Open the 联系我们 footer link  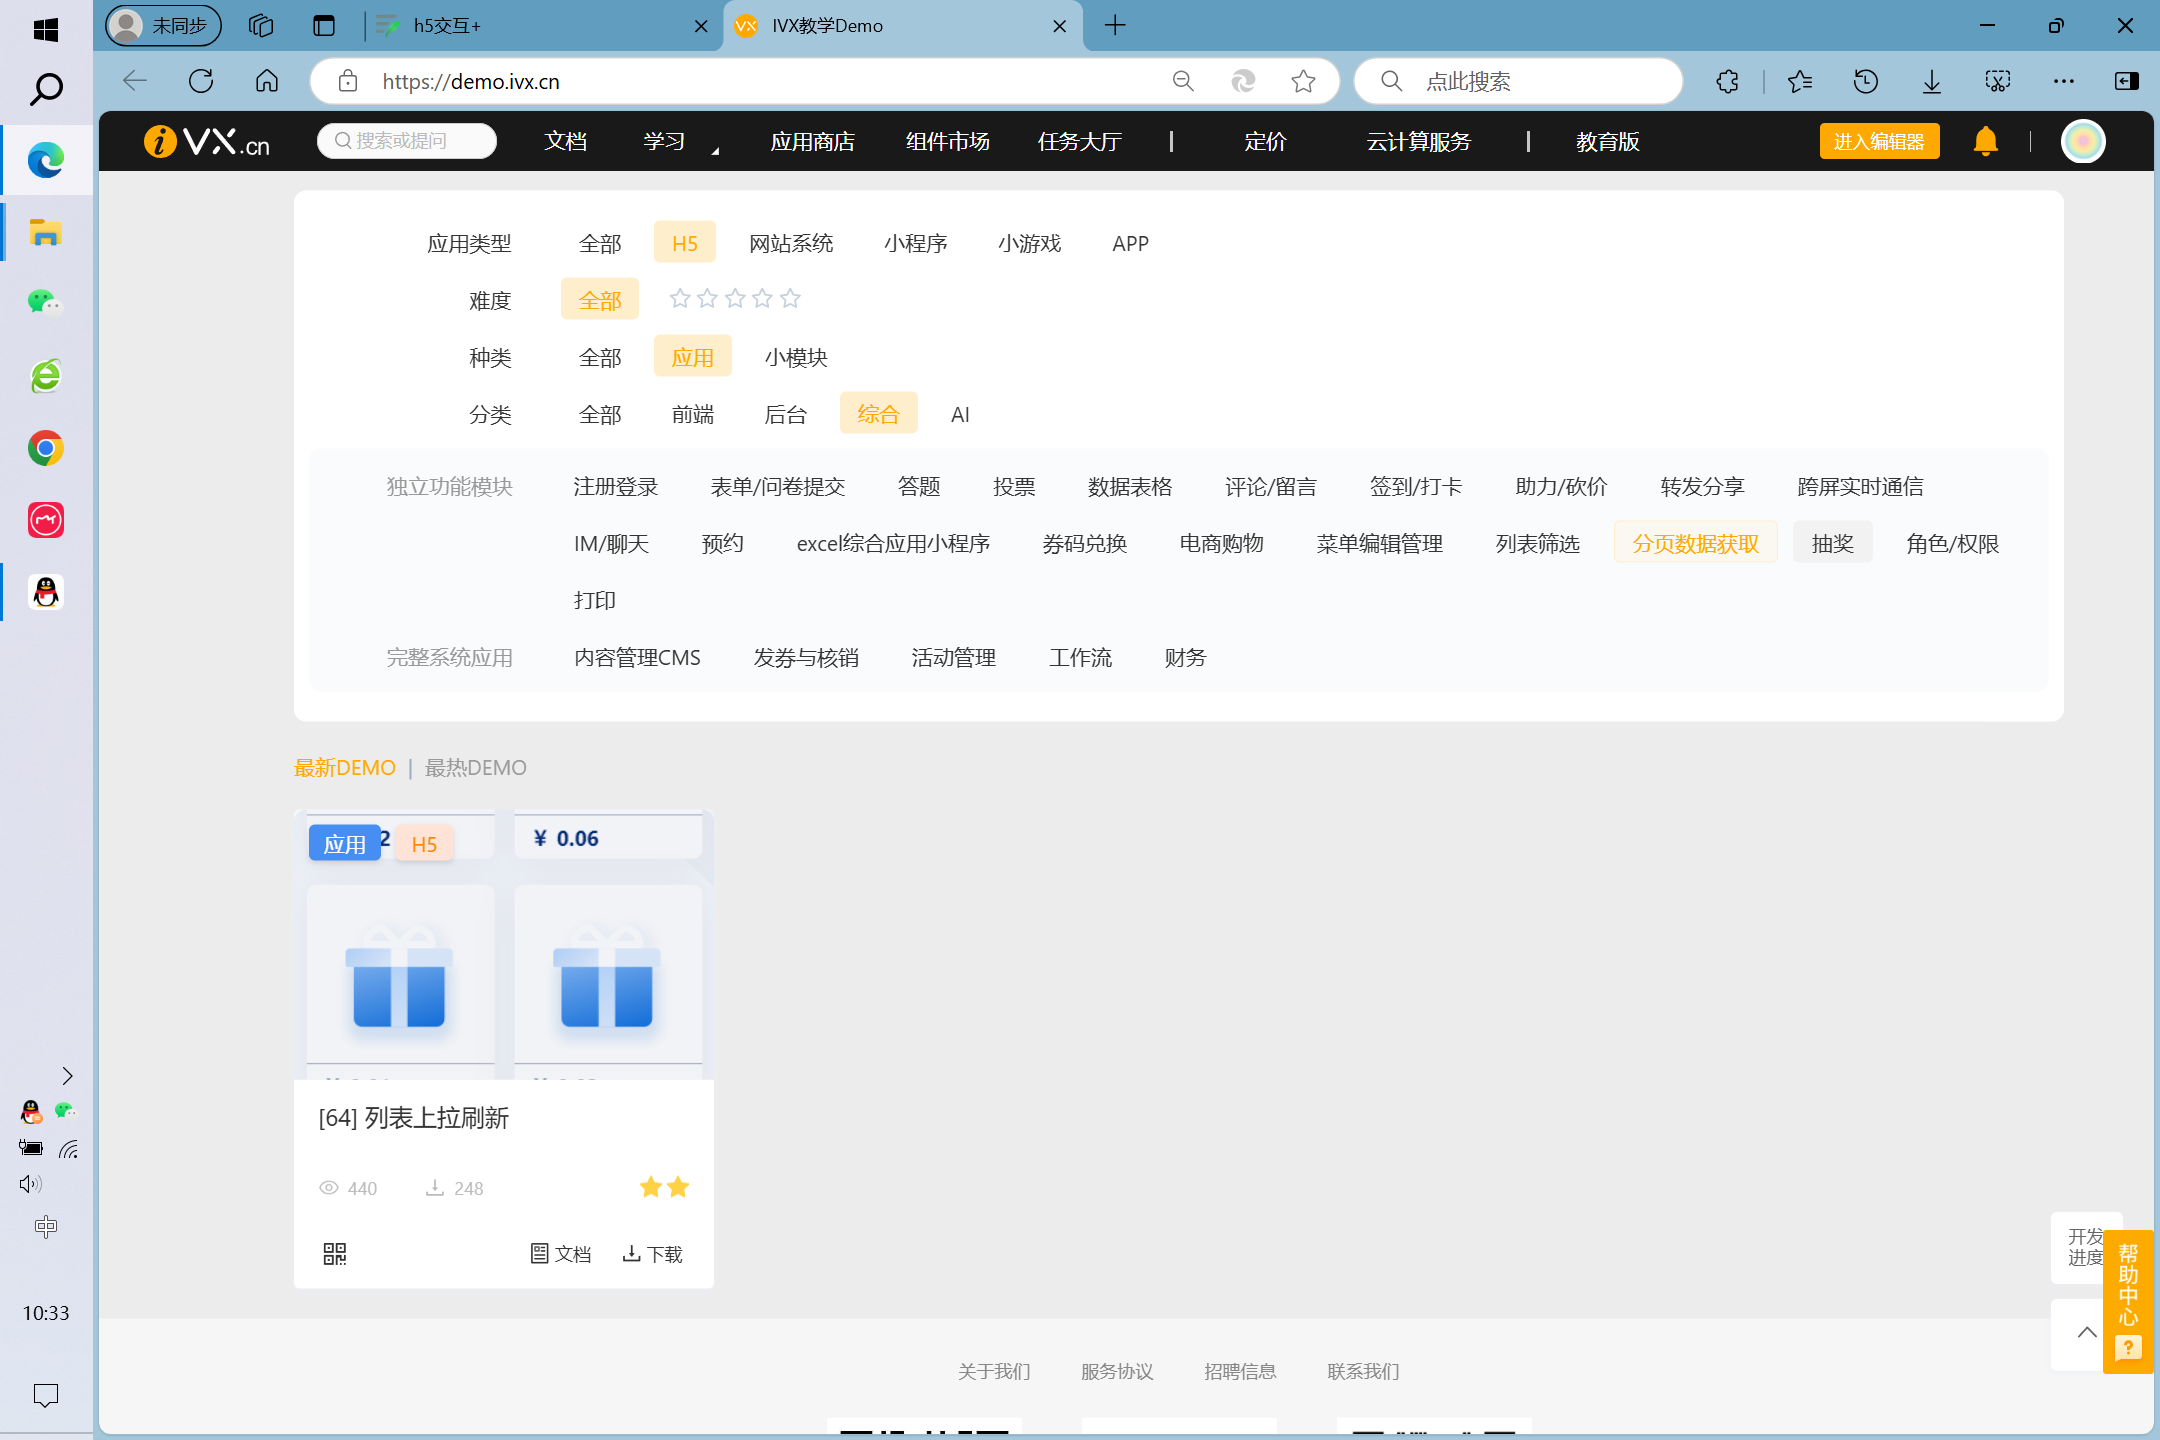[x=1363, y=1371]
